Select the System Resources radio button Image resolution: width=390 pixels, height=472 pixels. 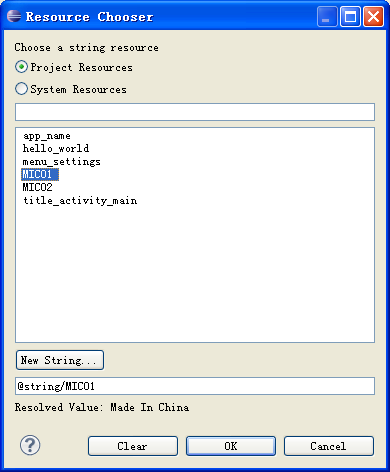coord(21,89)
